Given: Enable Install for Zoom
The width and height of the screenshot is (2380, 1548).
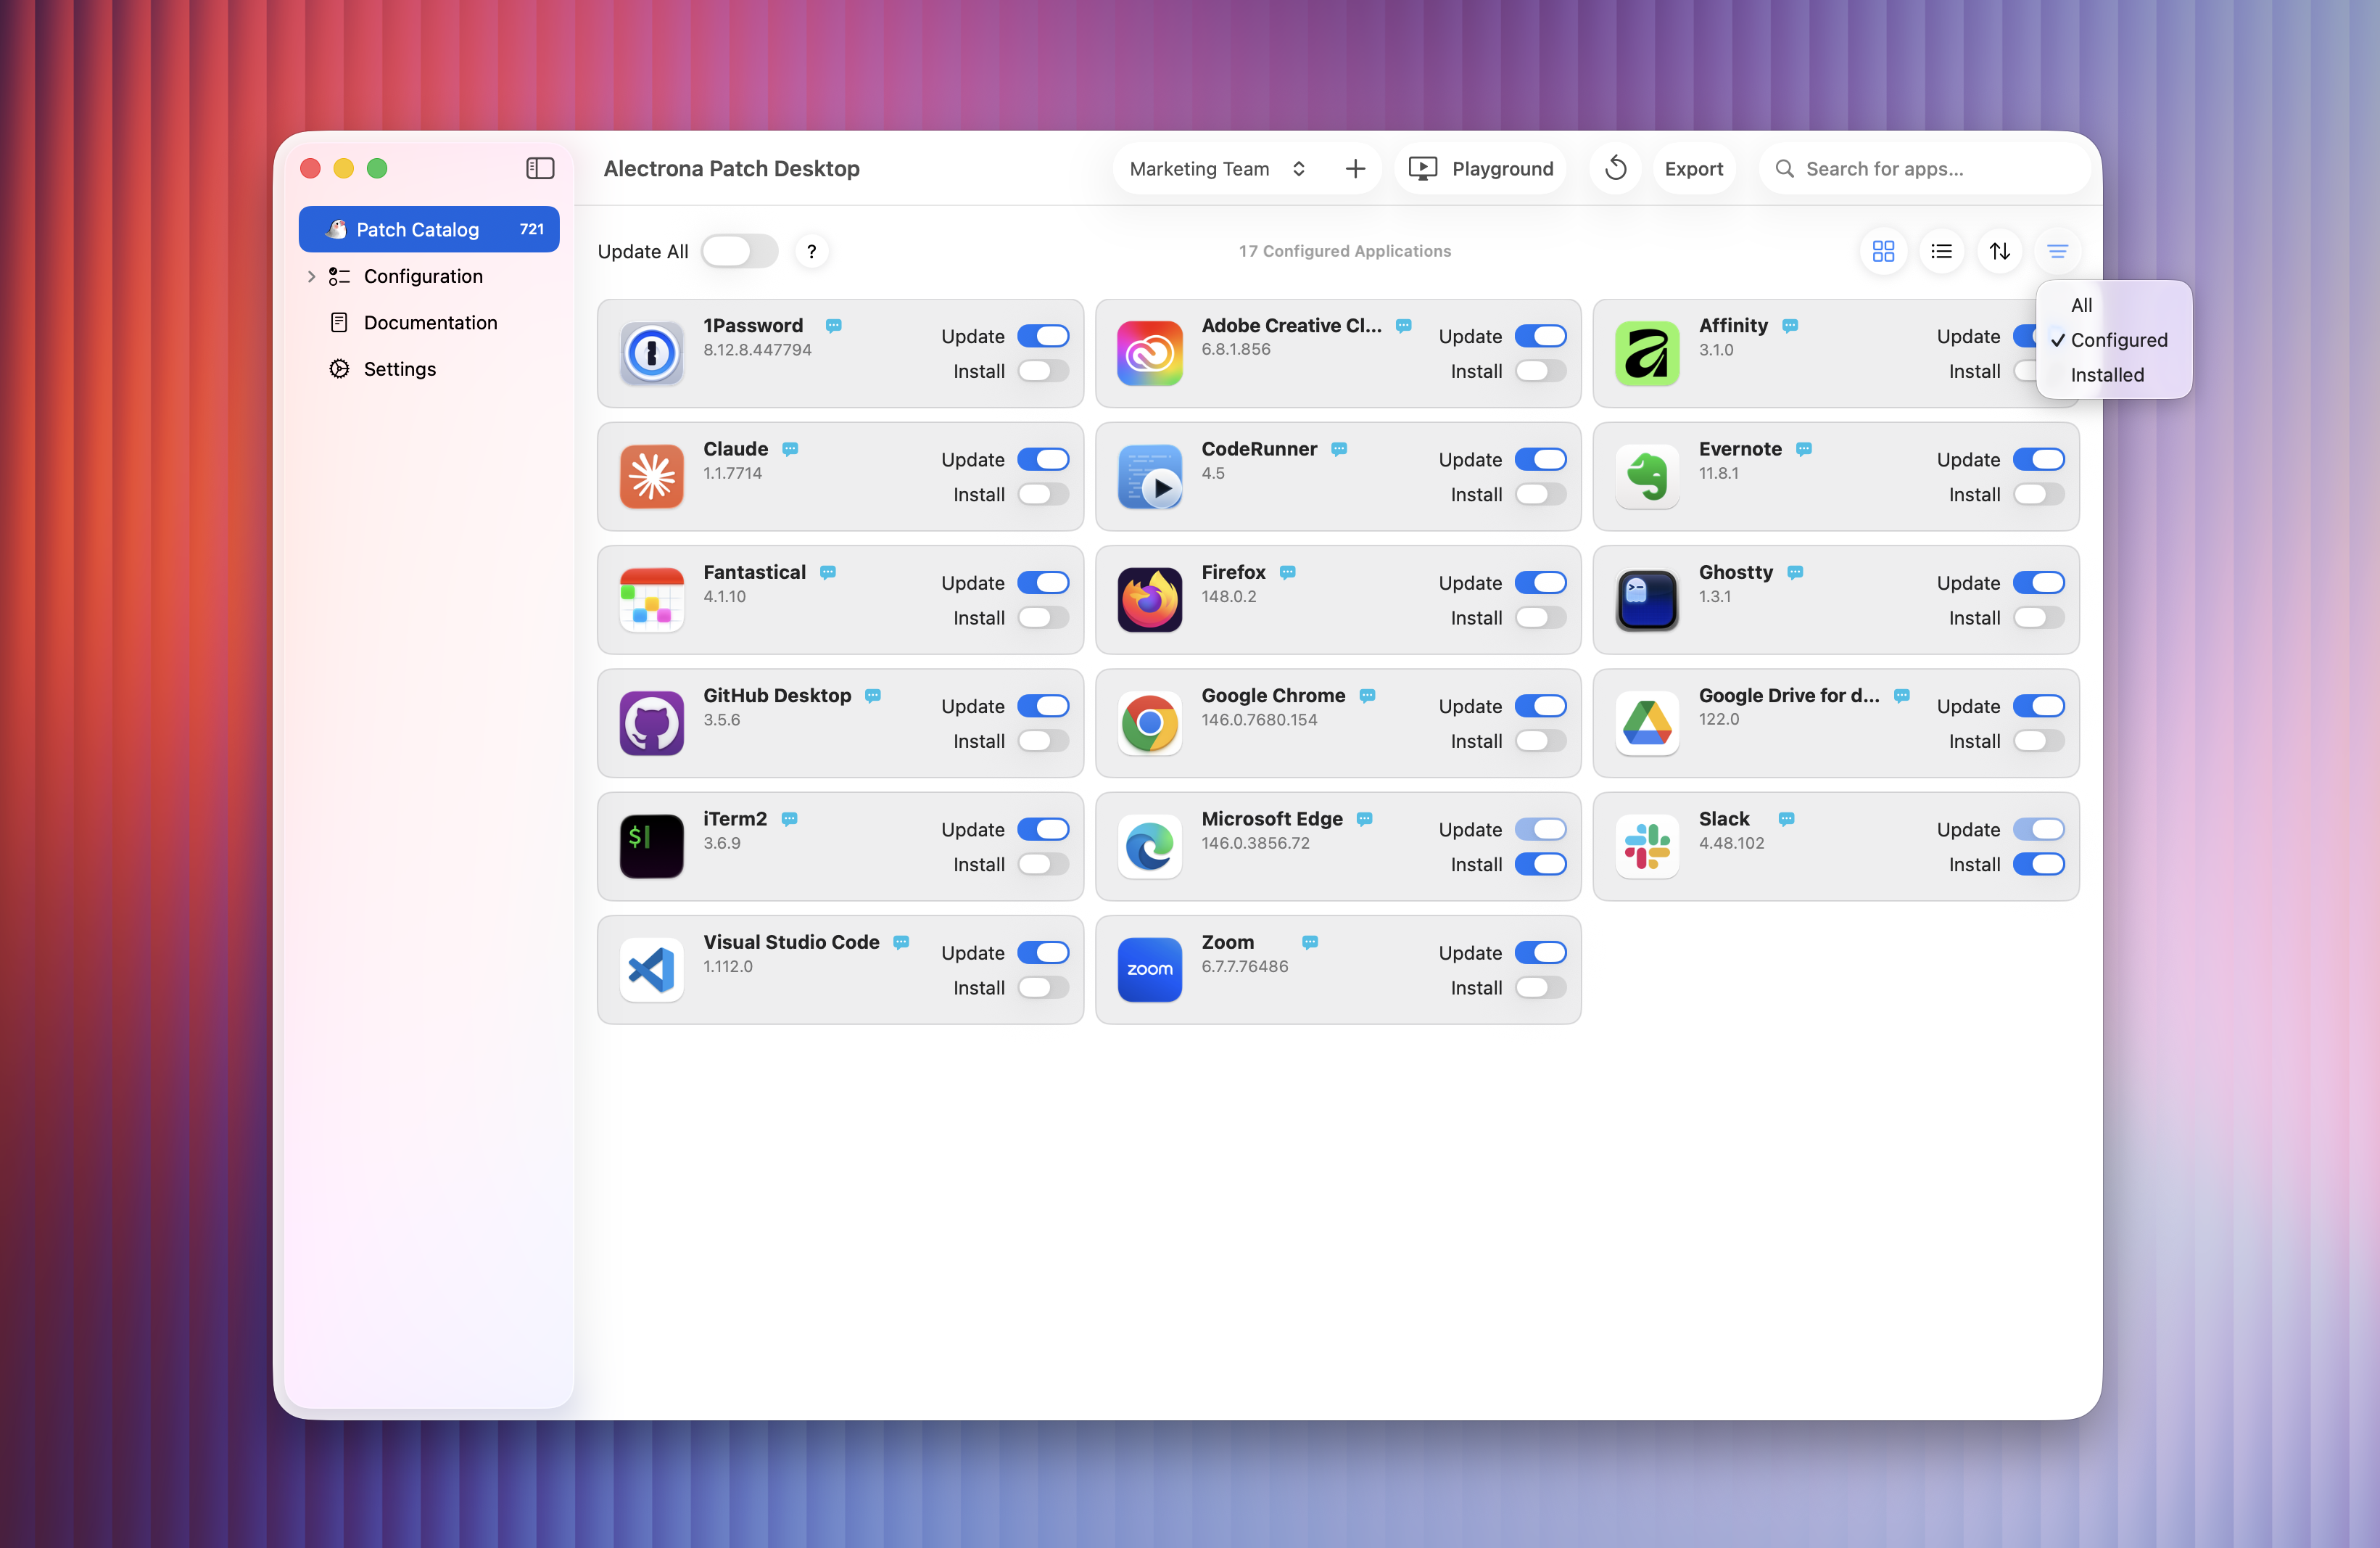Looking at the screenshot, I should (x=1540, y=987).
